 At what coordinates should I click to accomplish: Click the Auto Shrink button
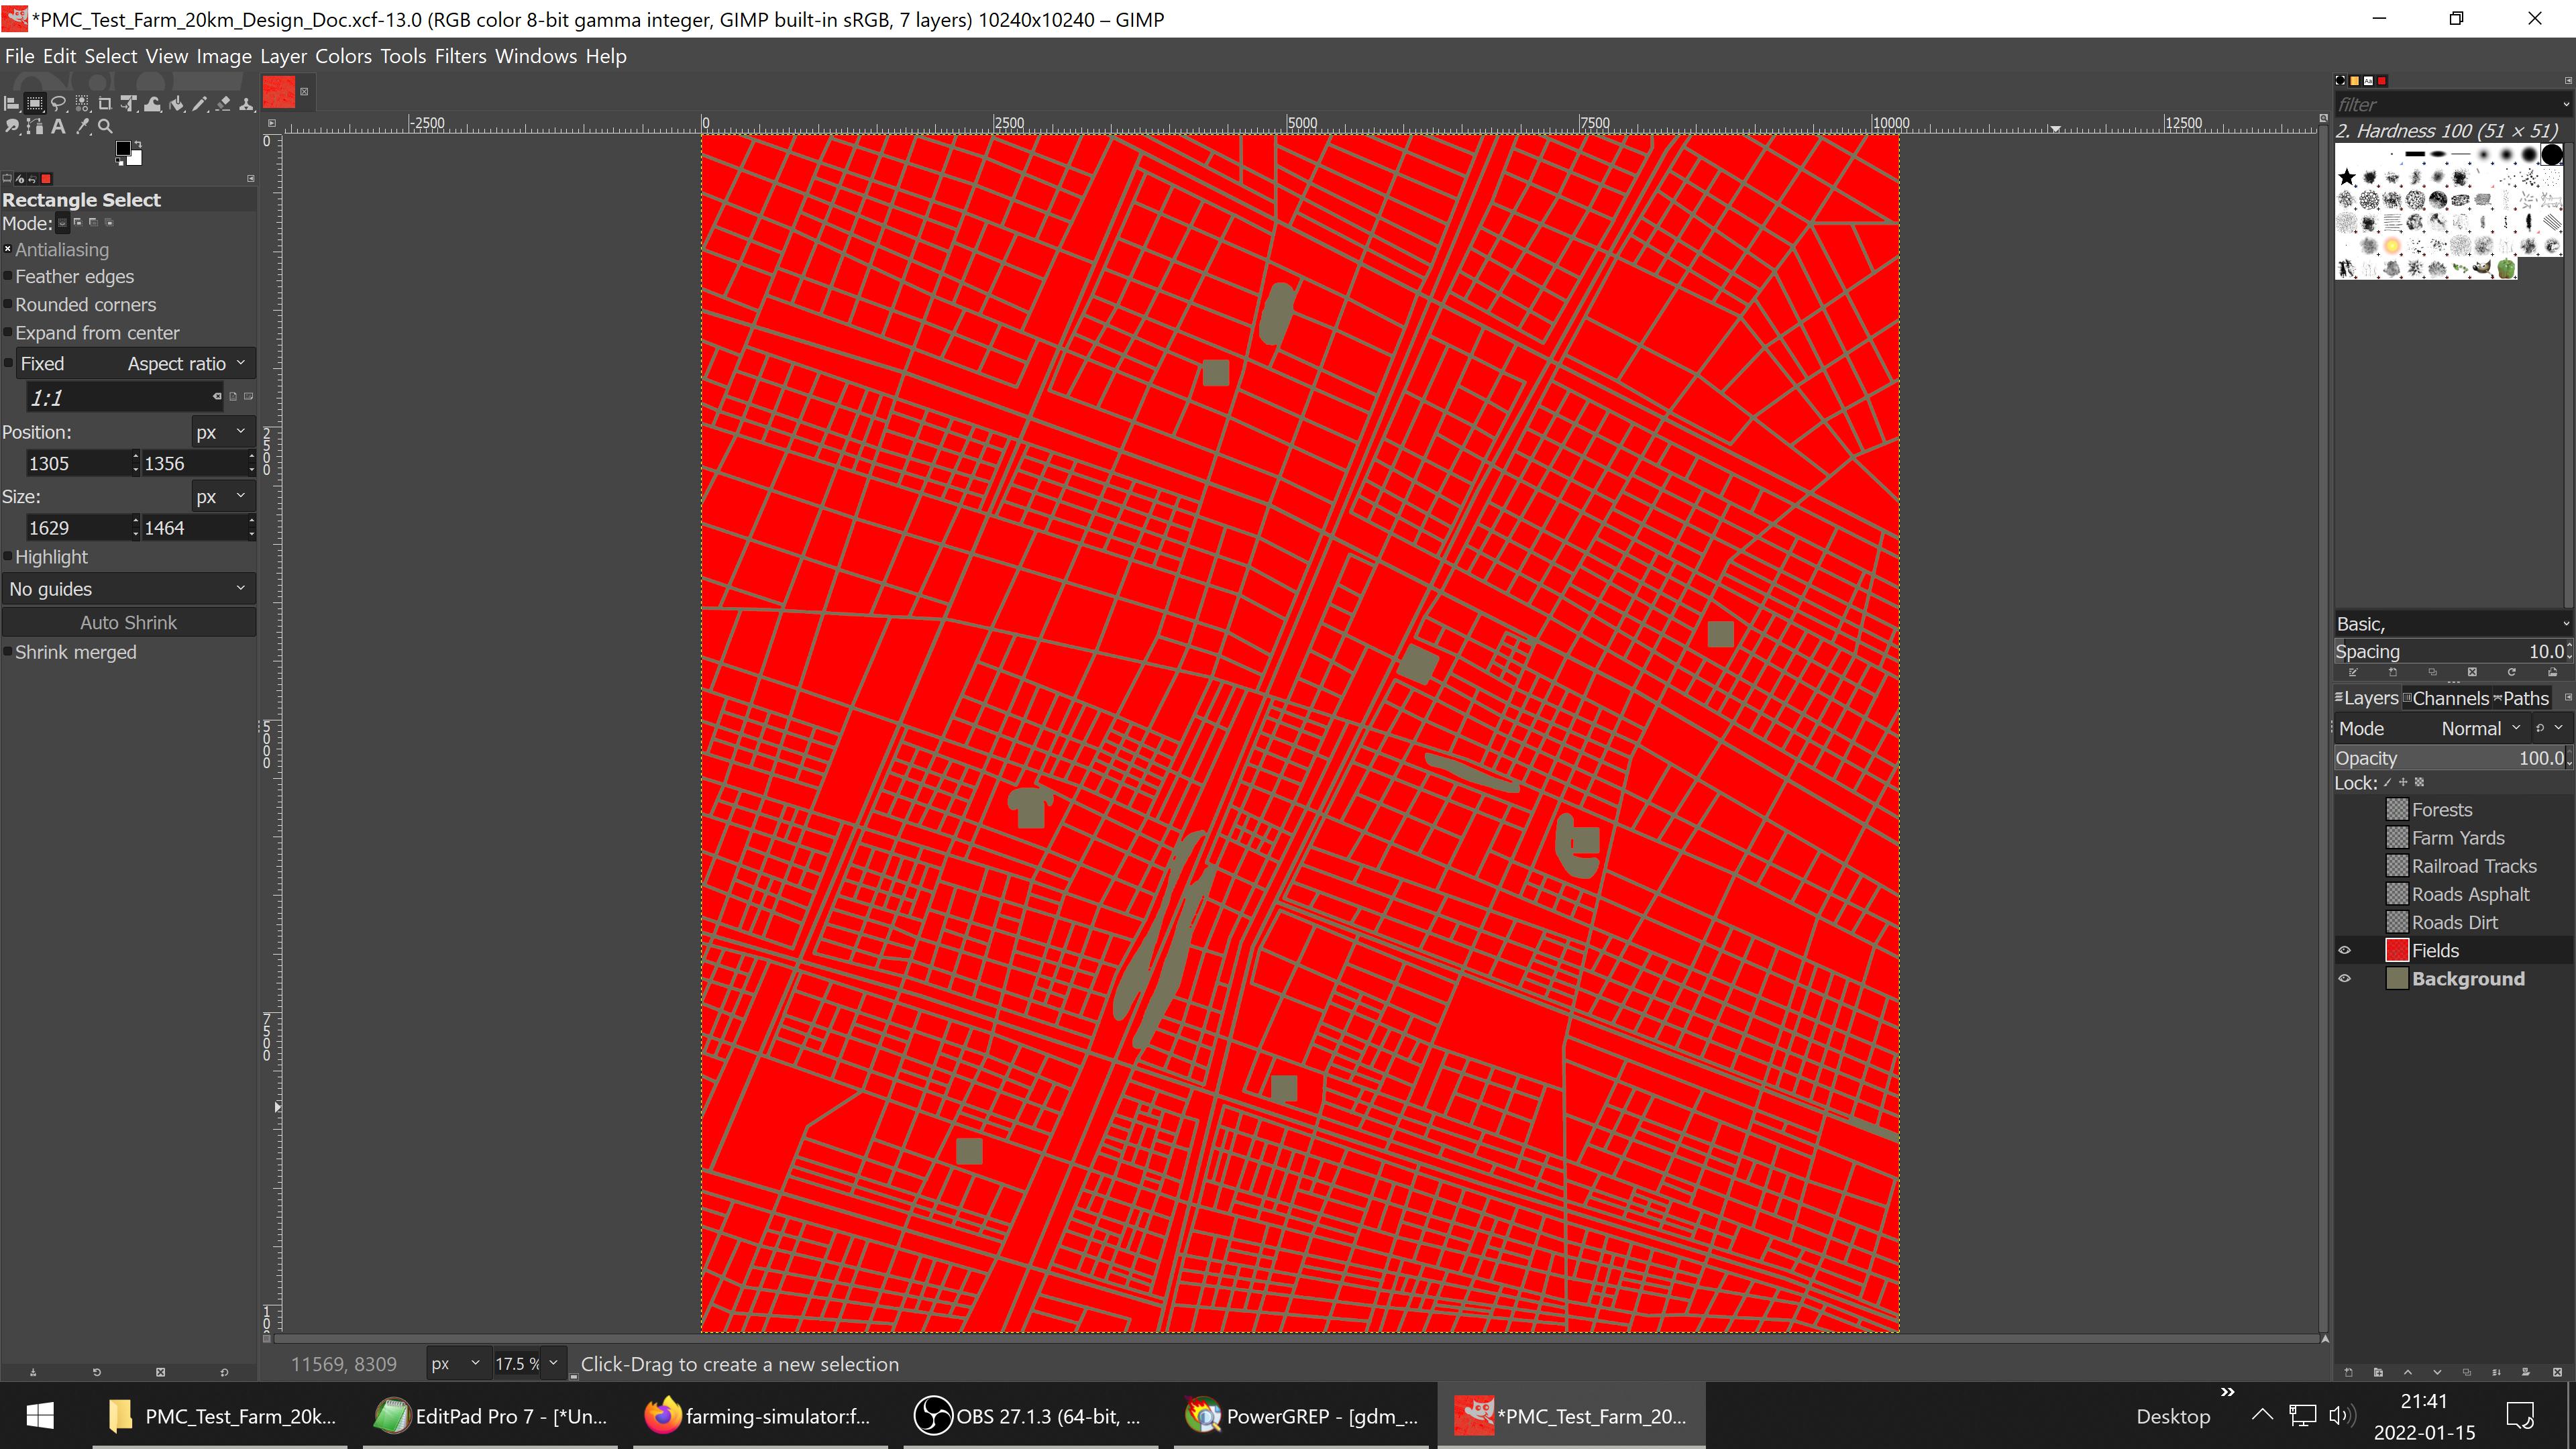pyautogui.click(x=128, y=622)
